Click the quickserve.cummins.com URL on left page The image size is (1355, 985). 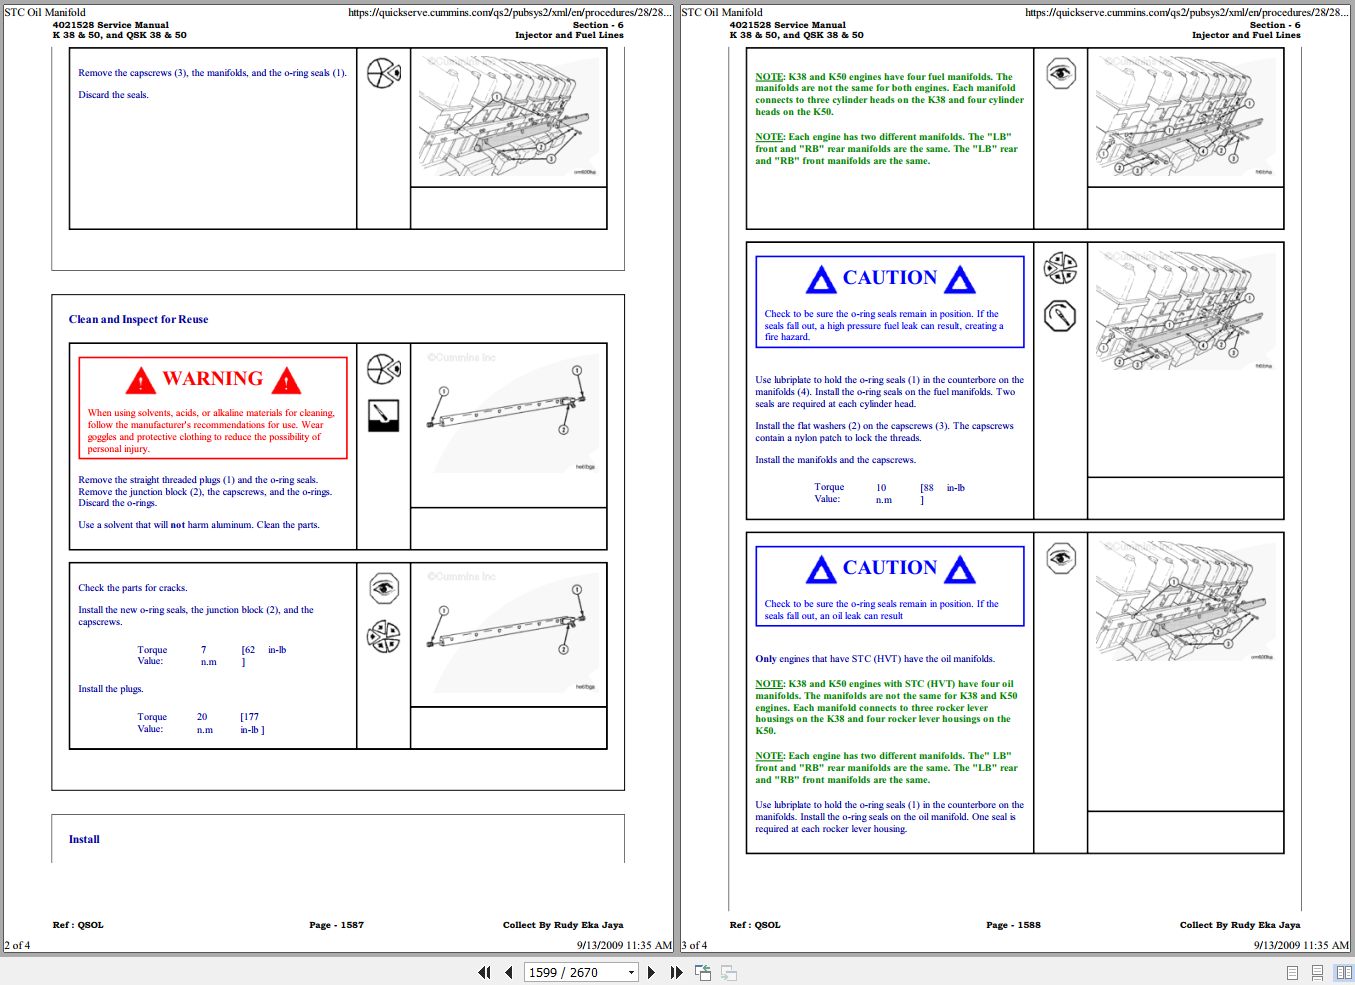[x=510, y=13]
